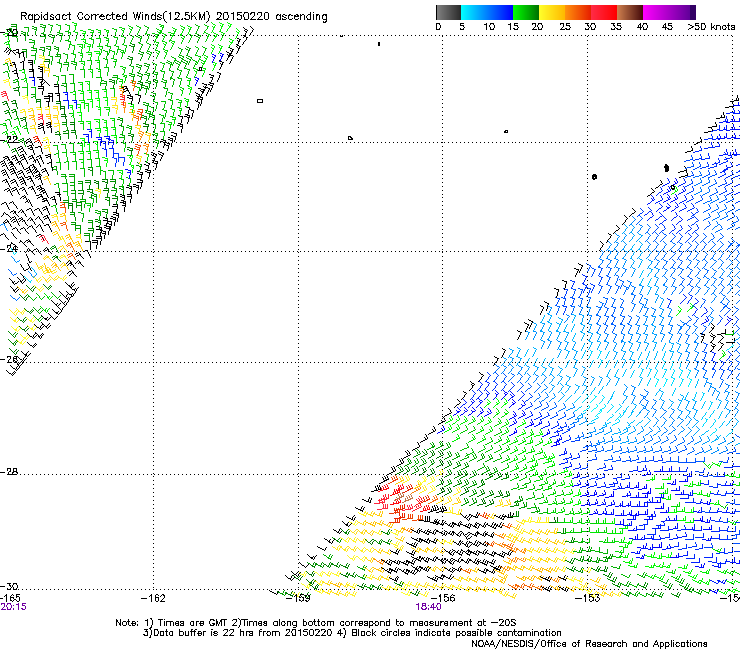740x650 pixels.
Task: Click the '-28' latitude axis label
Action: (9, 472)
